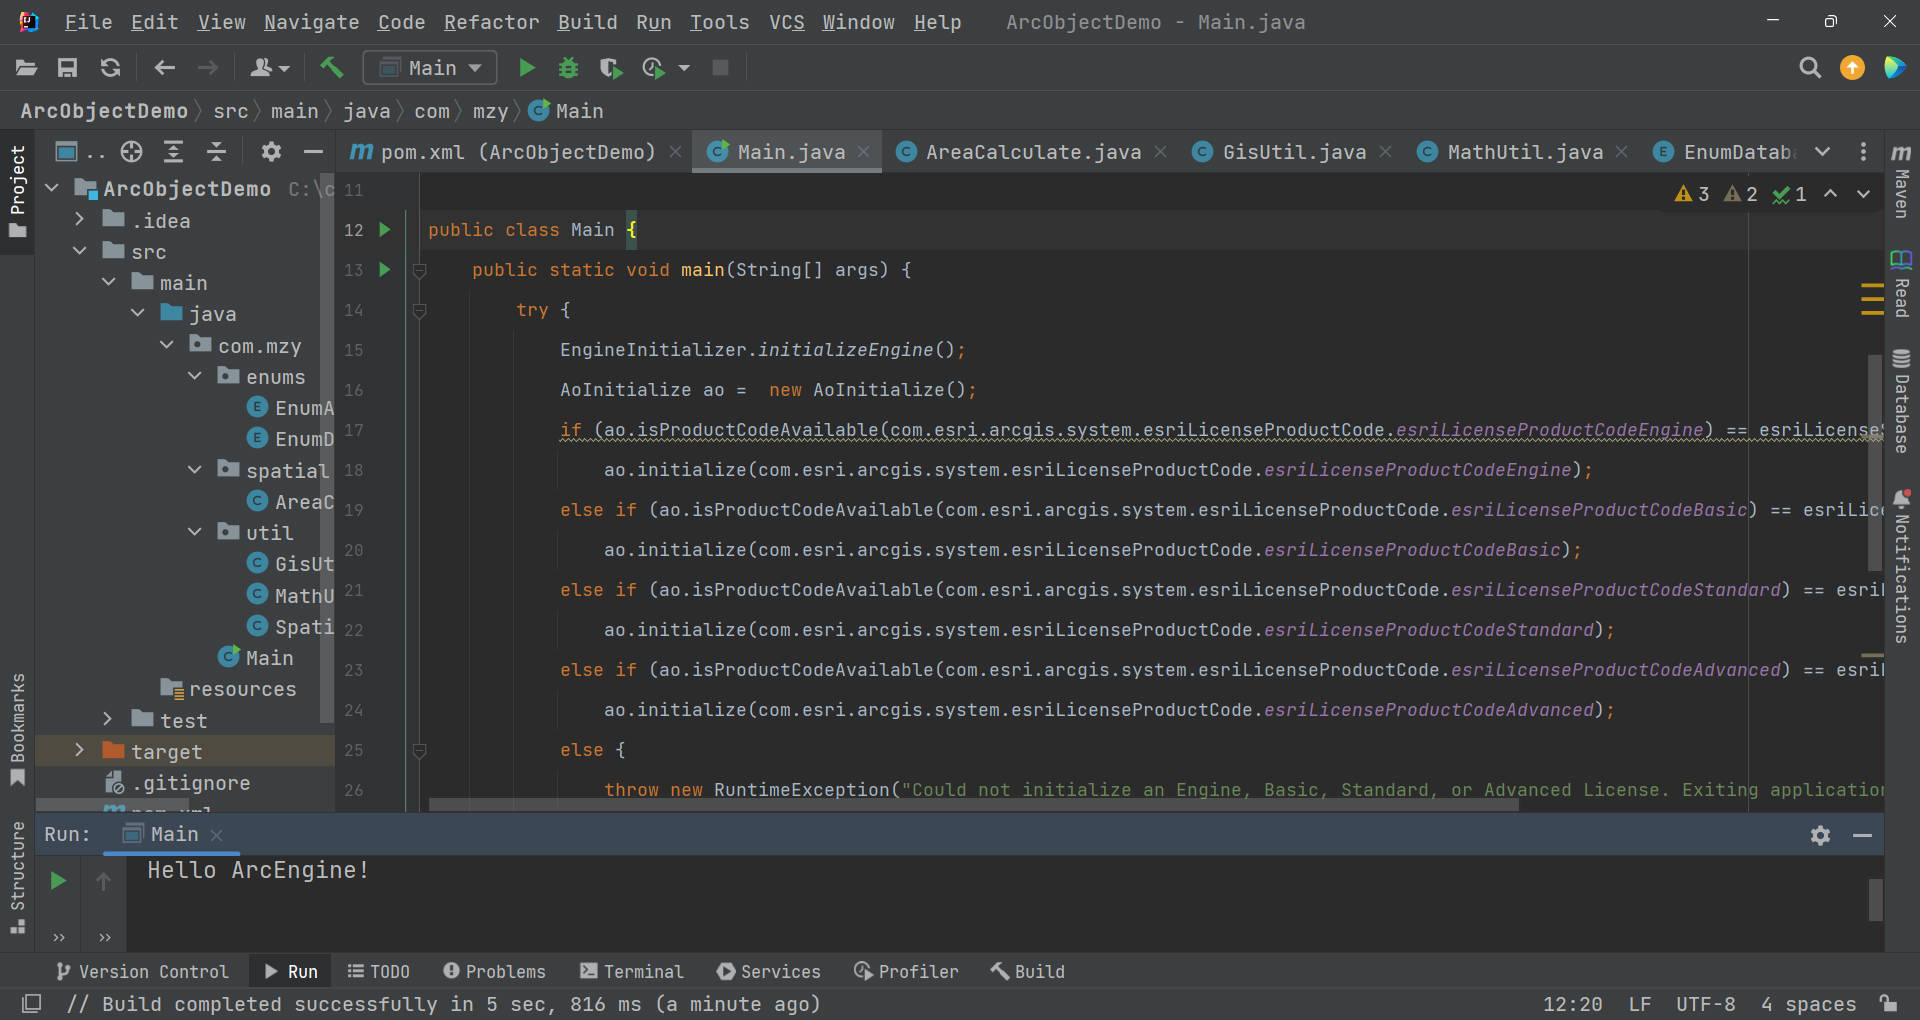Run Main green play button in toolbar
Screen dimensions: 1920x1020
click(x=526, y=68)
